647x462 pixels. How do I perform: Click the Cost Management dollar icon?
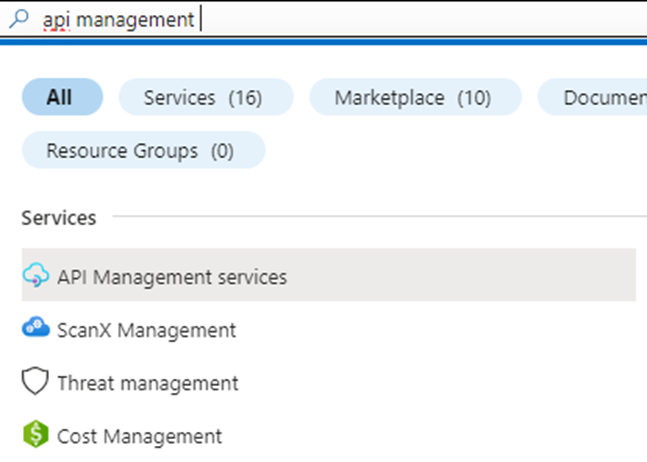click(35, 436)
